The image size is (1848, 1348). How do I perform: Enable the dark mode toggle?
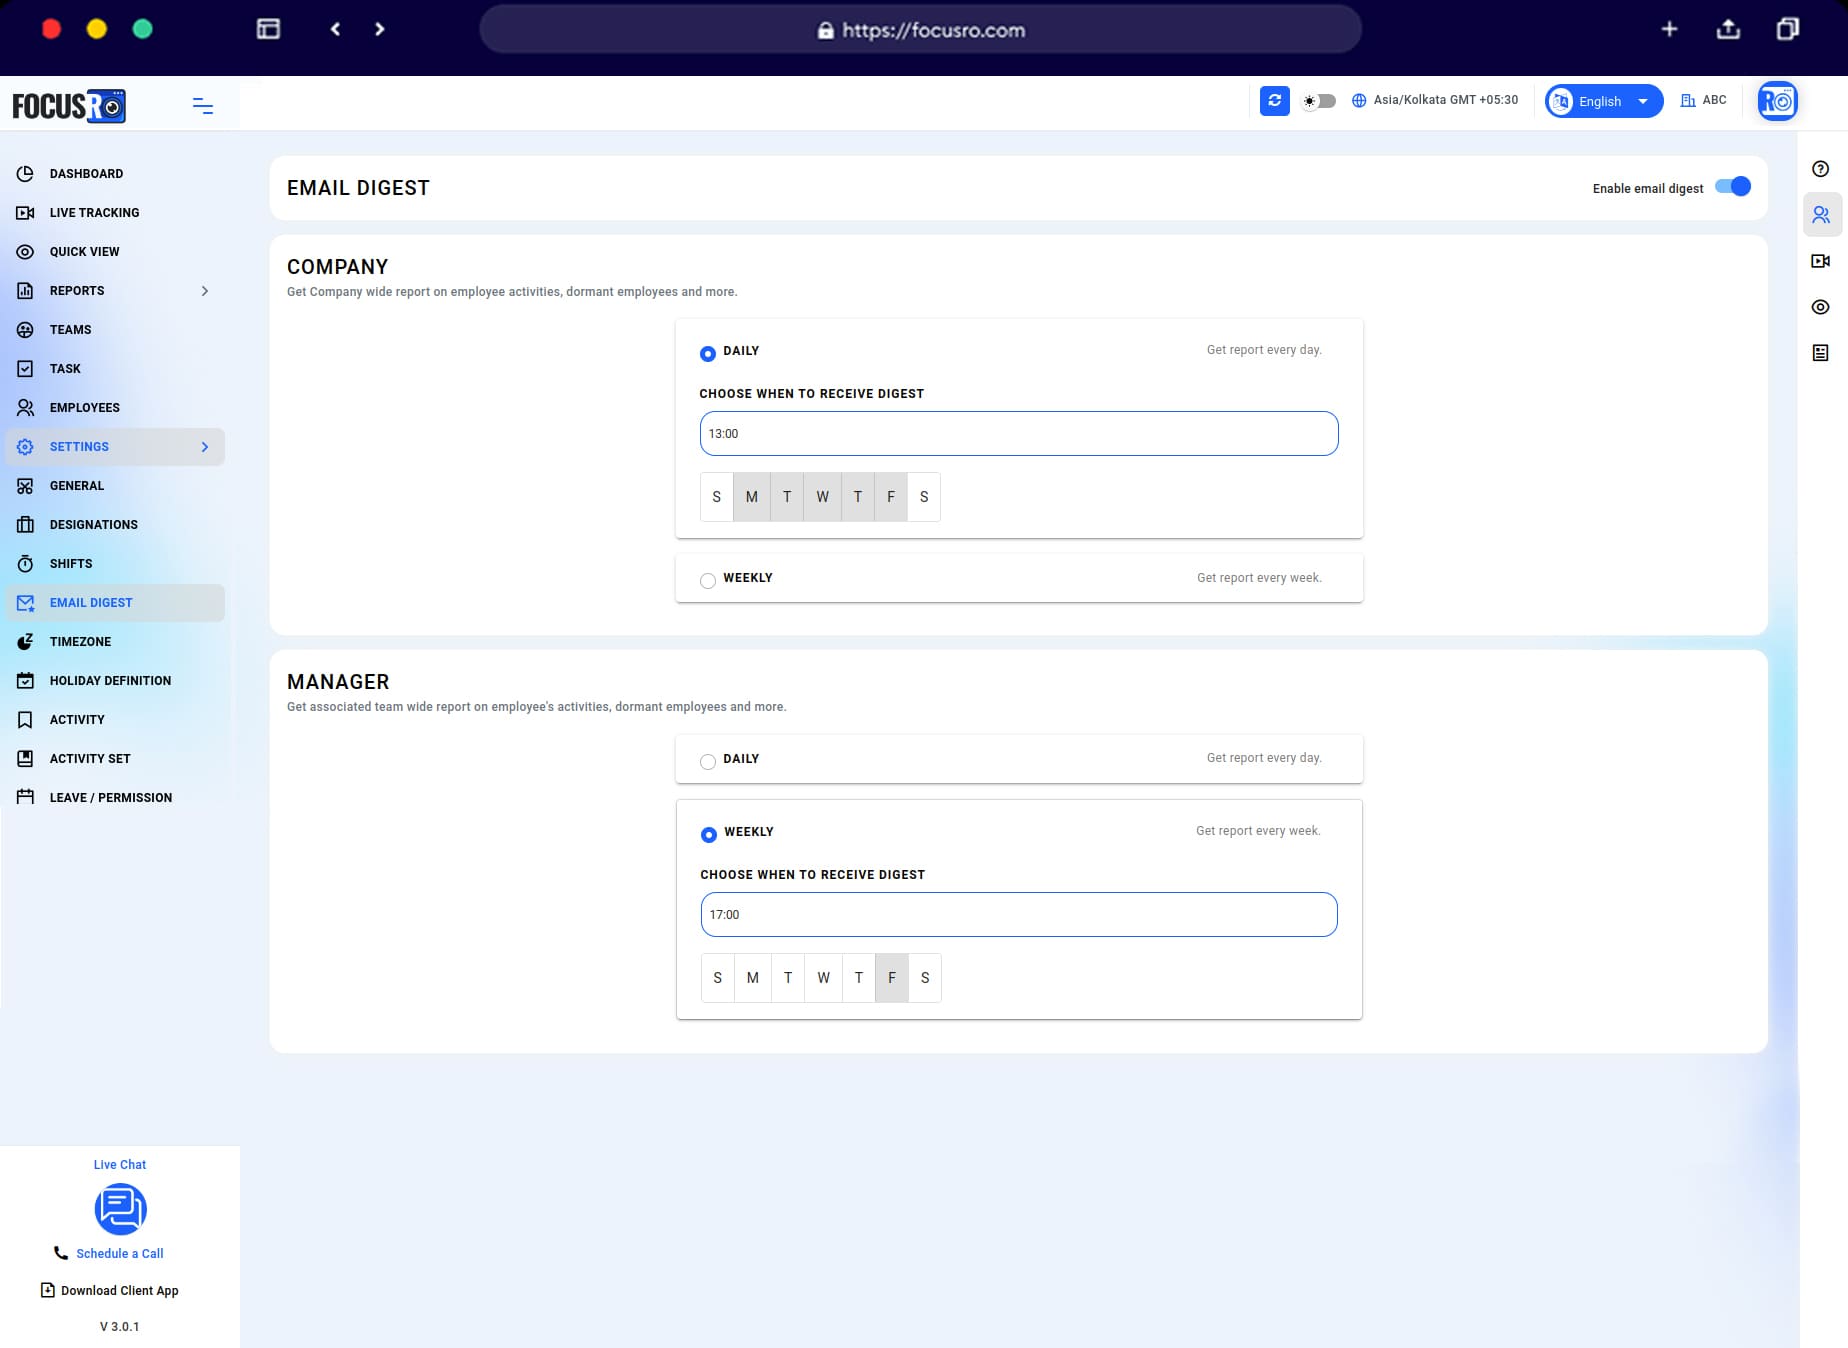click(1319, 101)
